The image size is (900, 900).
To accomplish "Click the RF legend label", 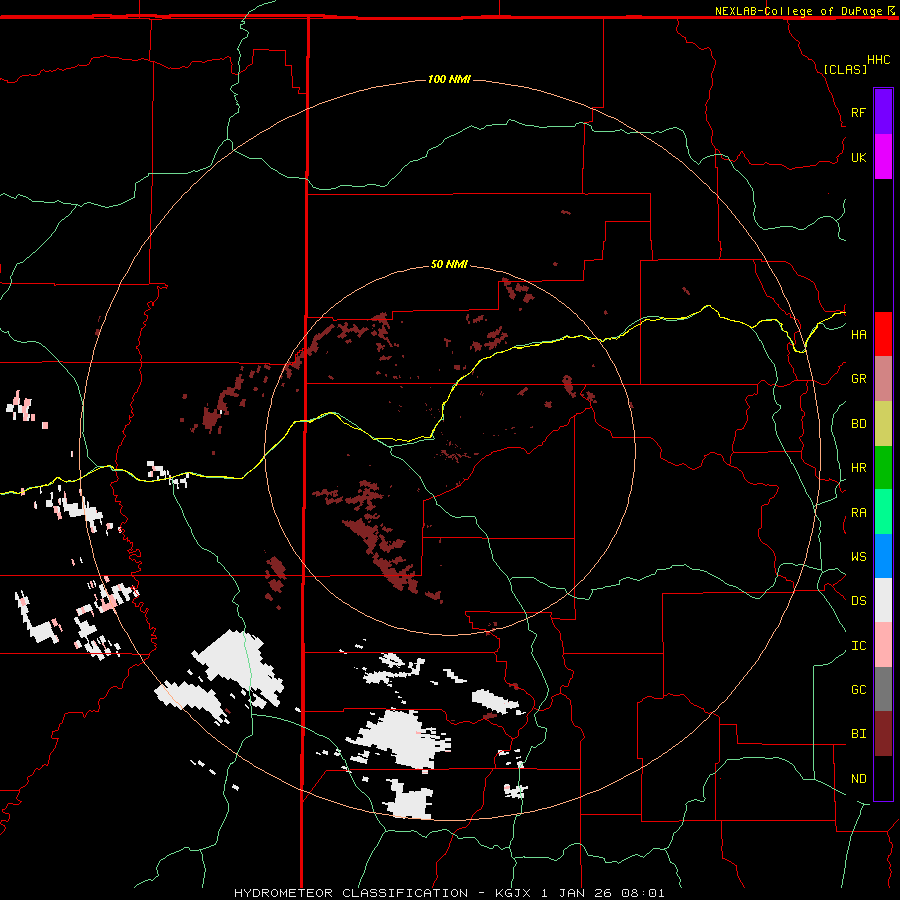I will coord(858,112).
